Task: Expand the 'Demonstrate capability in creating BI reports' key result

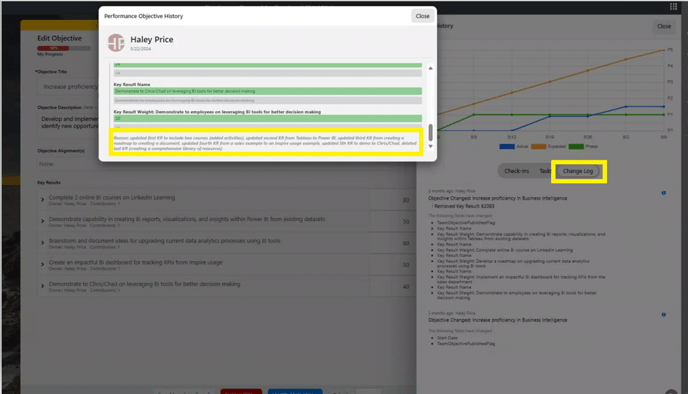Action: point(43,221)
